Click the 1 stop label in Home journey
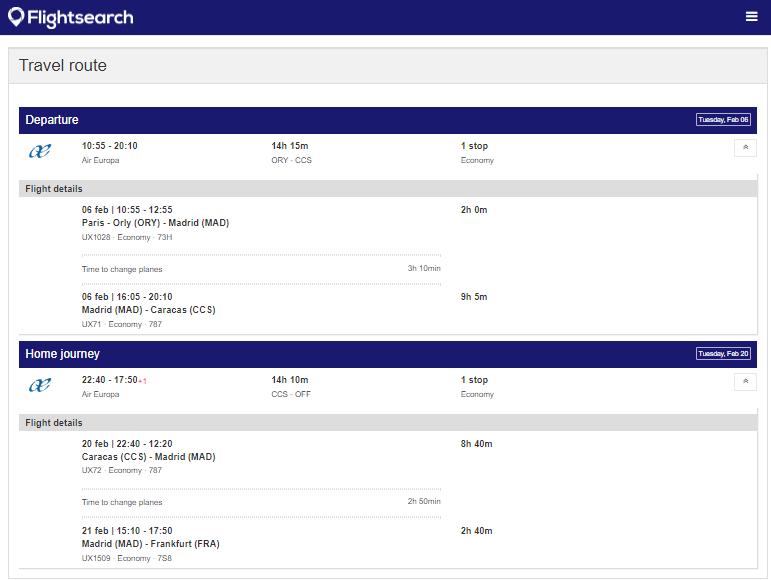This screenshot has width=771, height=580. [x=474, y=379]
